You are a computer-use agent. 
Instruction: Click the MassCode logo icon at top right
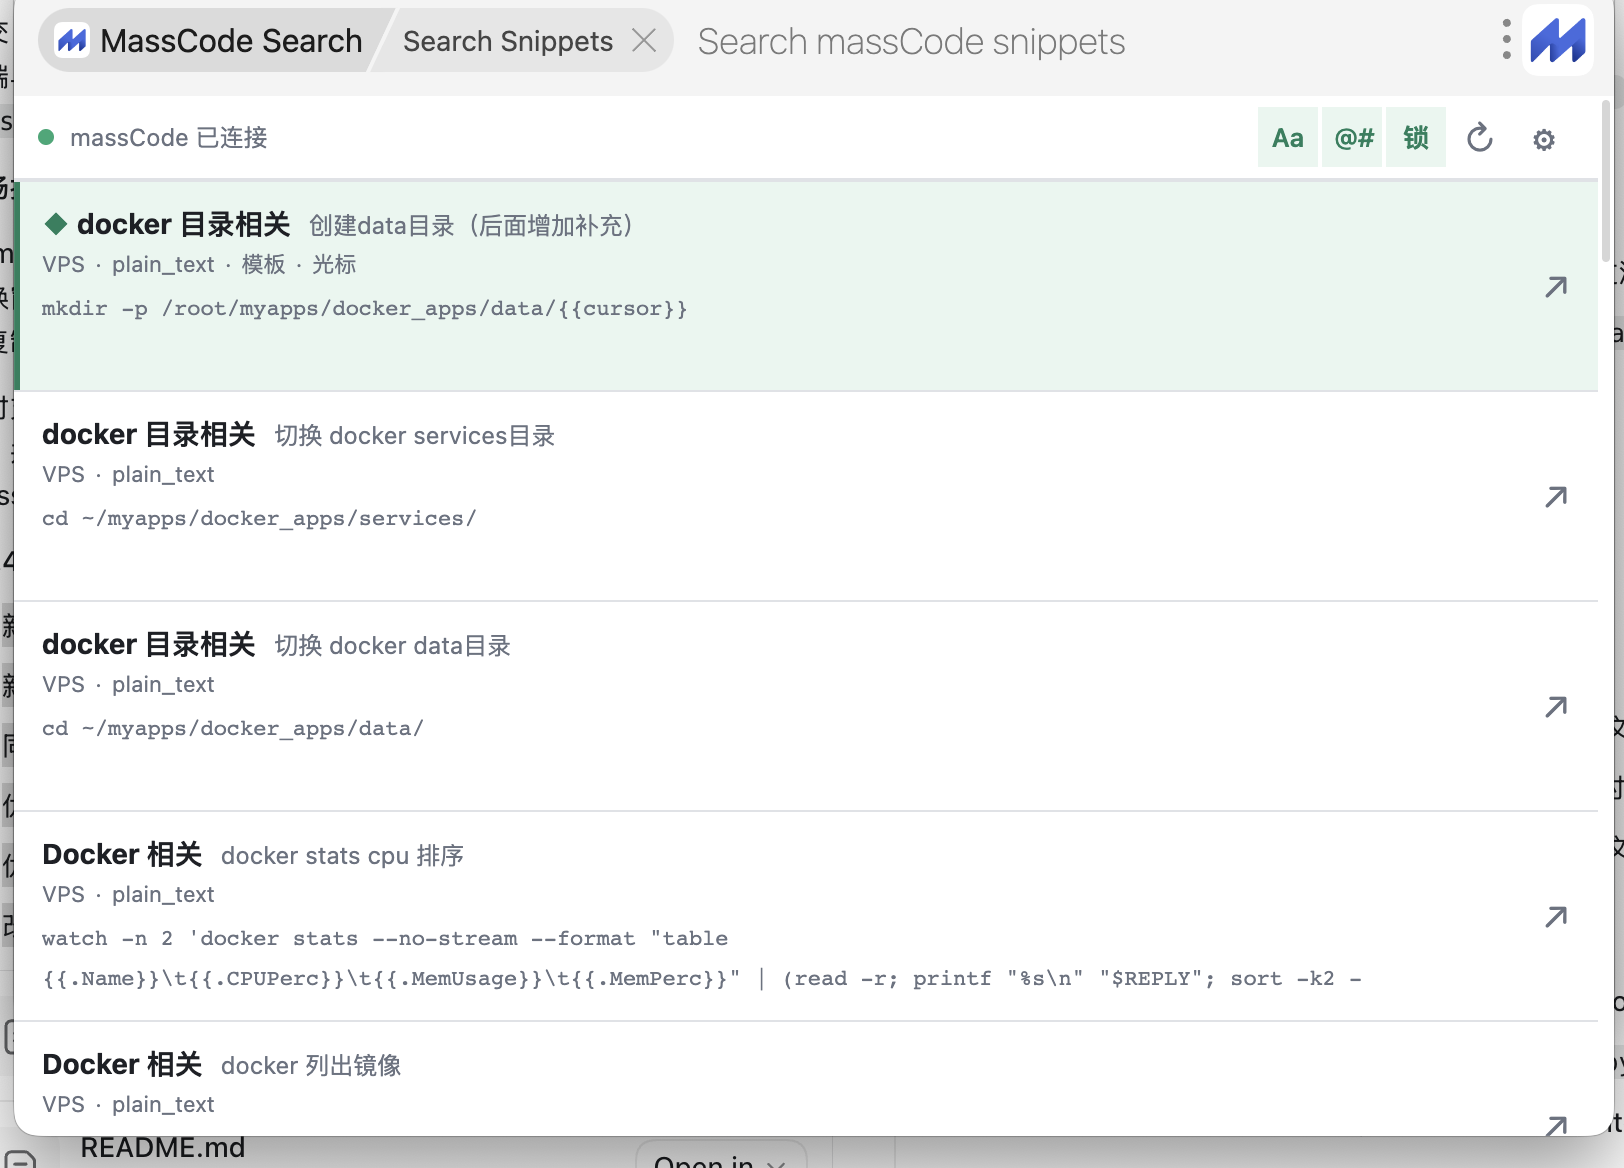click(x=1558, y=40)
